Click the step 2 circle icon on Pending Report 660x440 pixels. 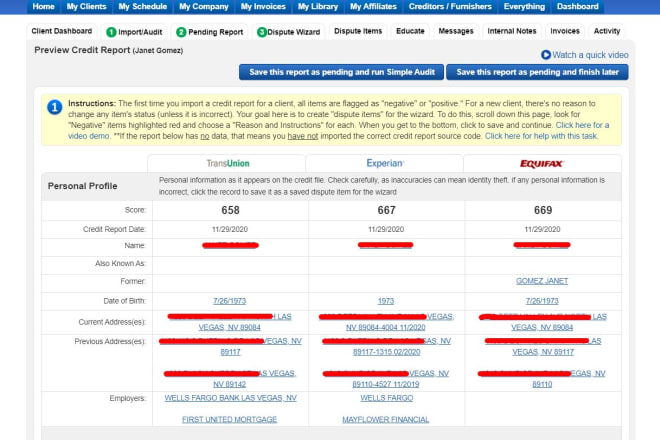pyautogui.click(x=181, y=32)
